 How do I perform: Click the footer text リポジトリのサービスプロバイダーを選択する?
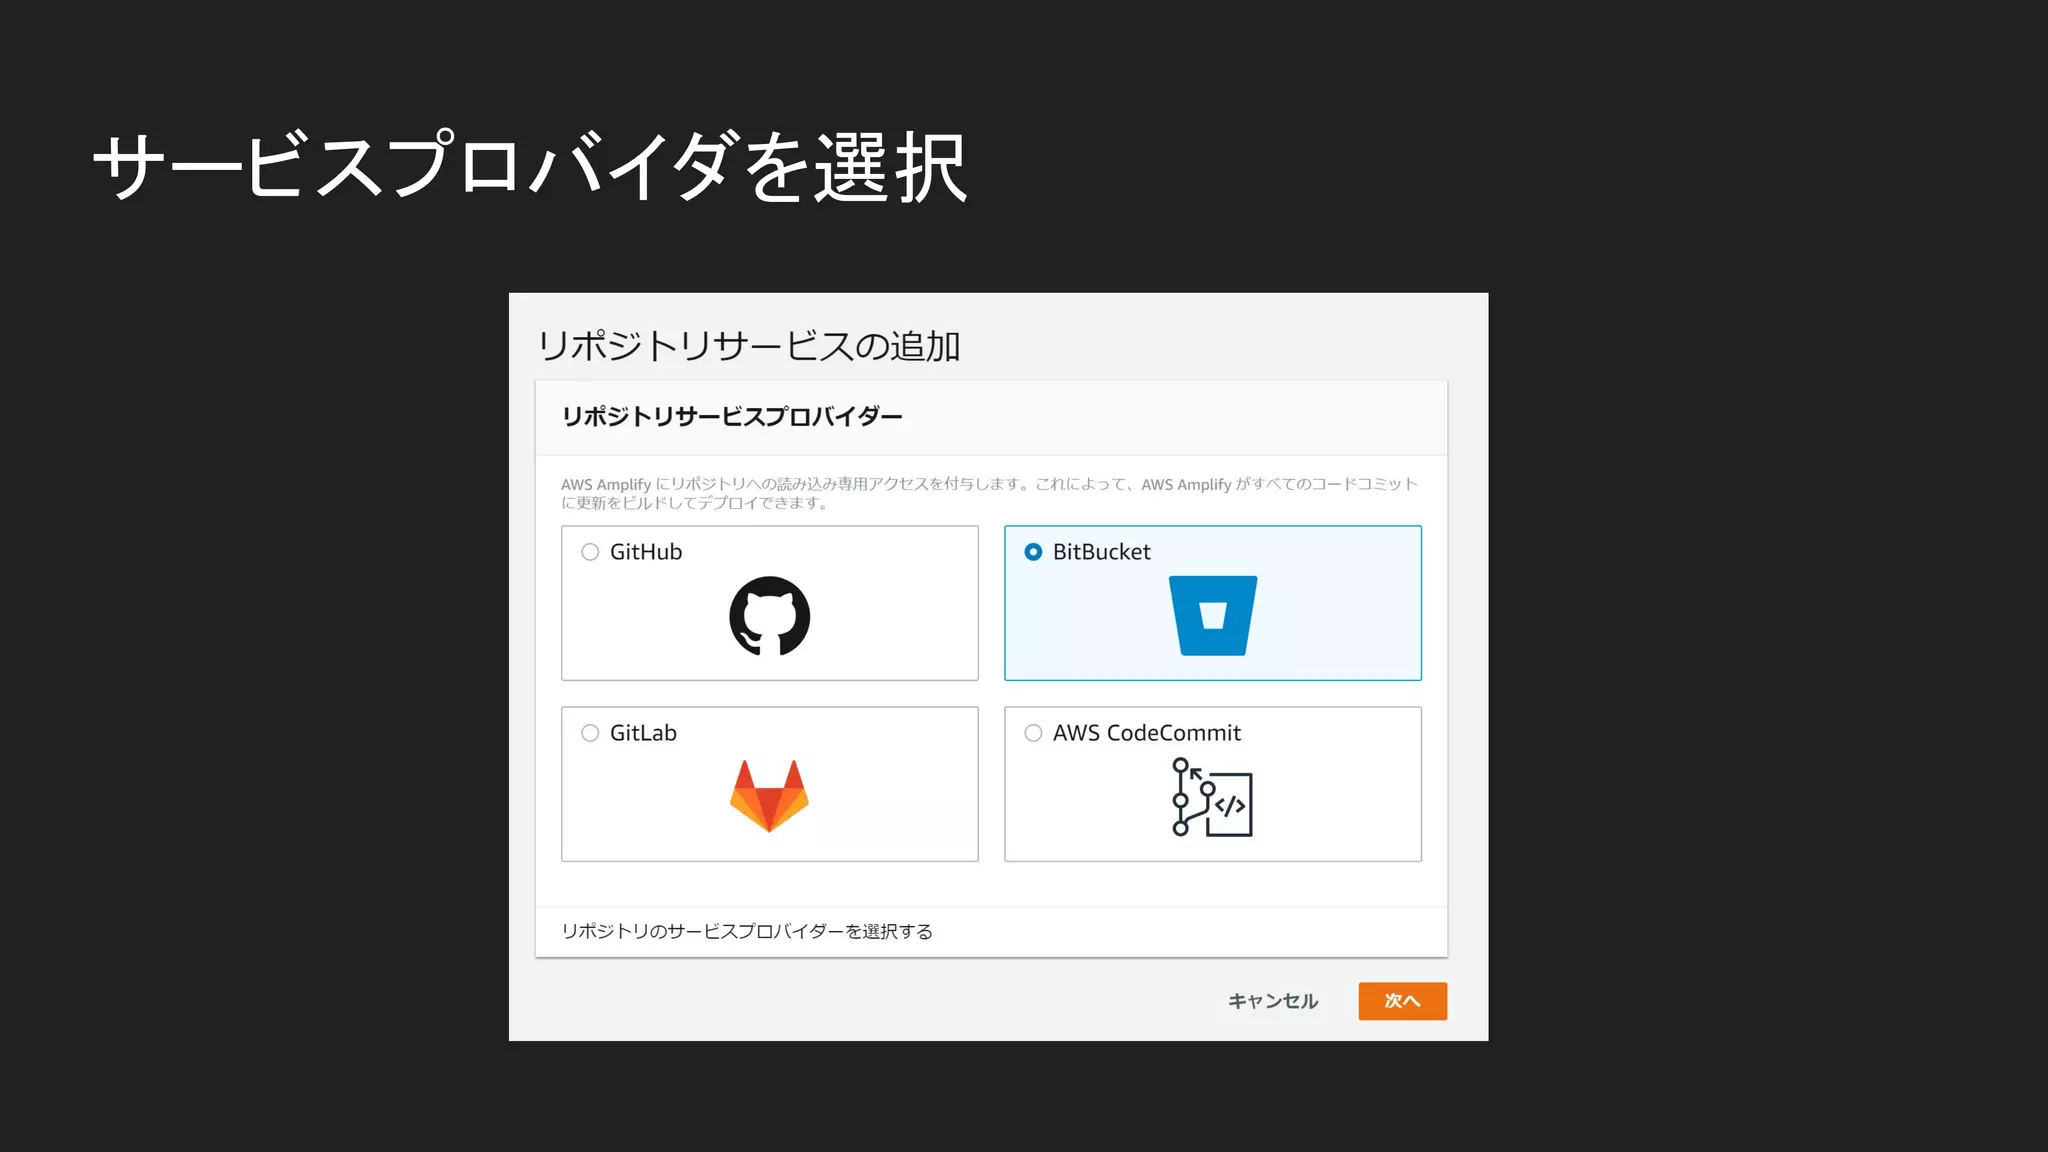coord(747,932)
